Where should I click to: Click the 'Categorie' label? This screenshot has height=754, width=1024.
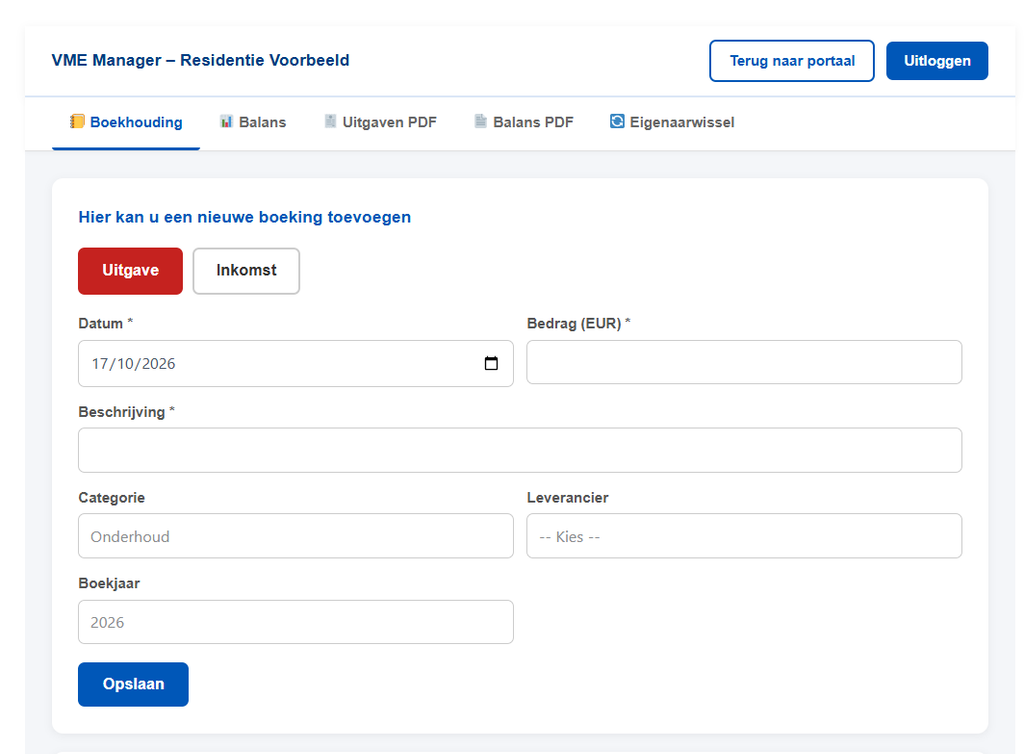coord(112,497)
